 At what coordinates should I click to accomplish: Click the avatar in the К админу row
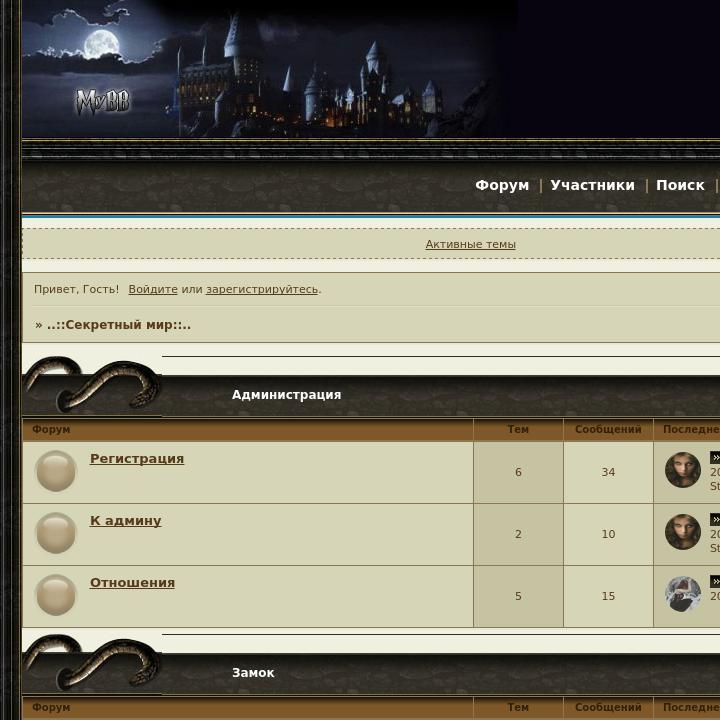pyautogui.click(x=683, y=532)
